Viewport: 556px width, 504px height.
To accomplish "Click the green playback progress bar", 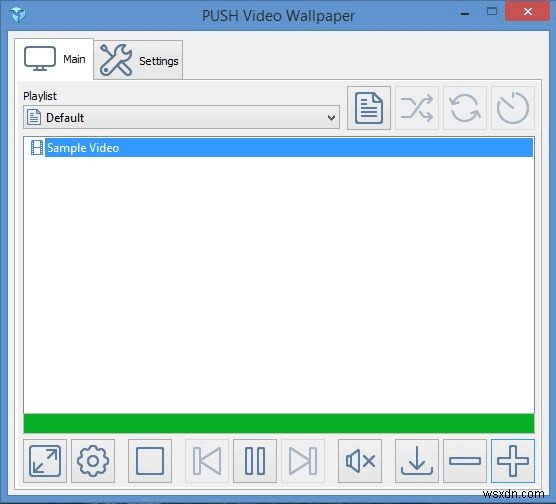I will [x=279, y=423].
